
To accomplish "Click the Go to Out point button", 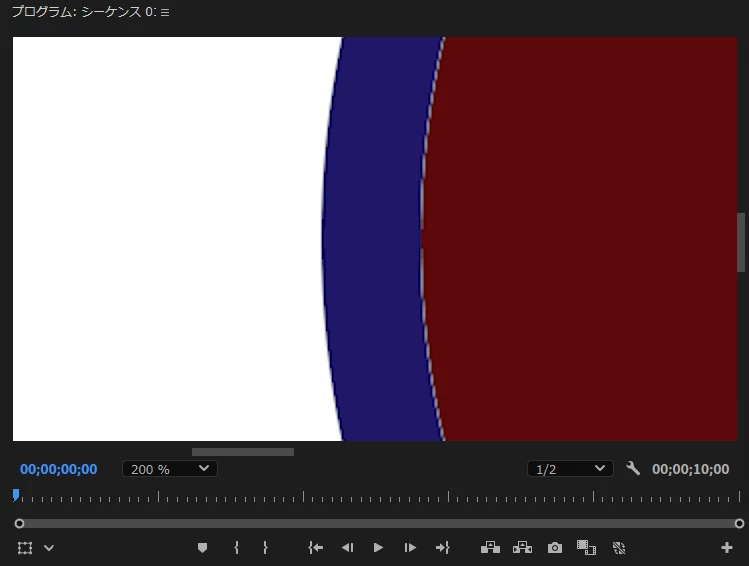I will click(x=443, y=548).
